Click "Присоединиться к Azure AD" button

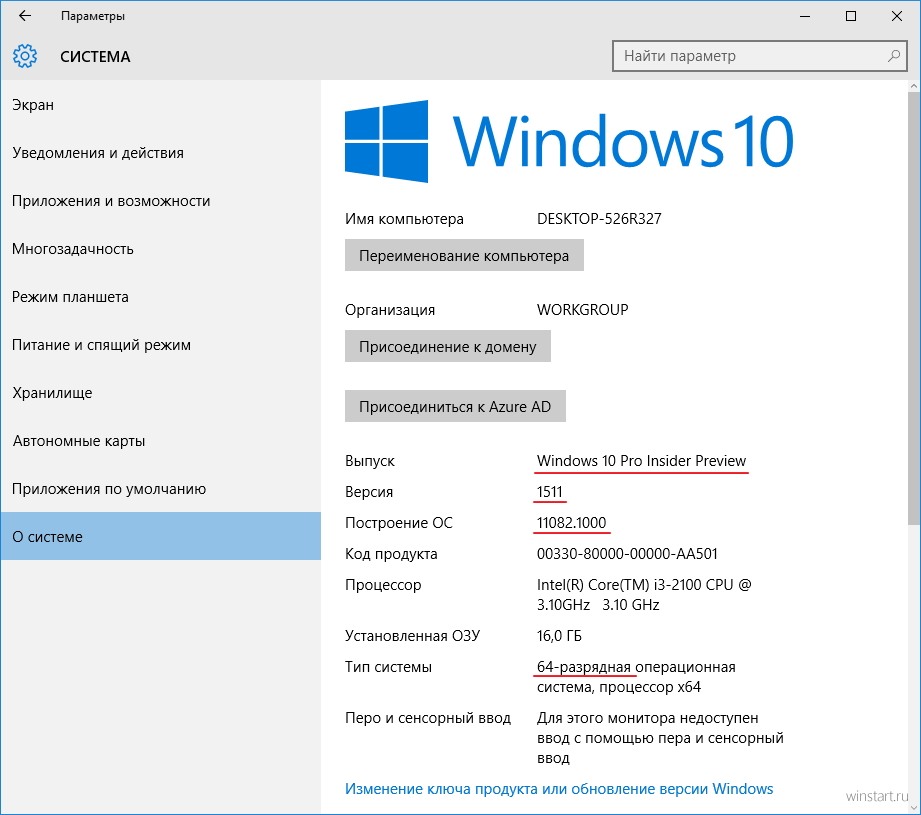(455, 406)
